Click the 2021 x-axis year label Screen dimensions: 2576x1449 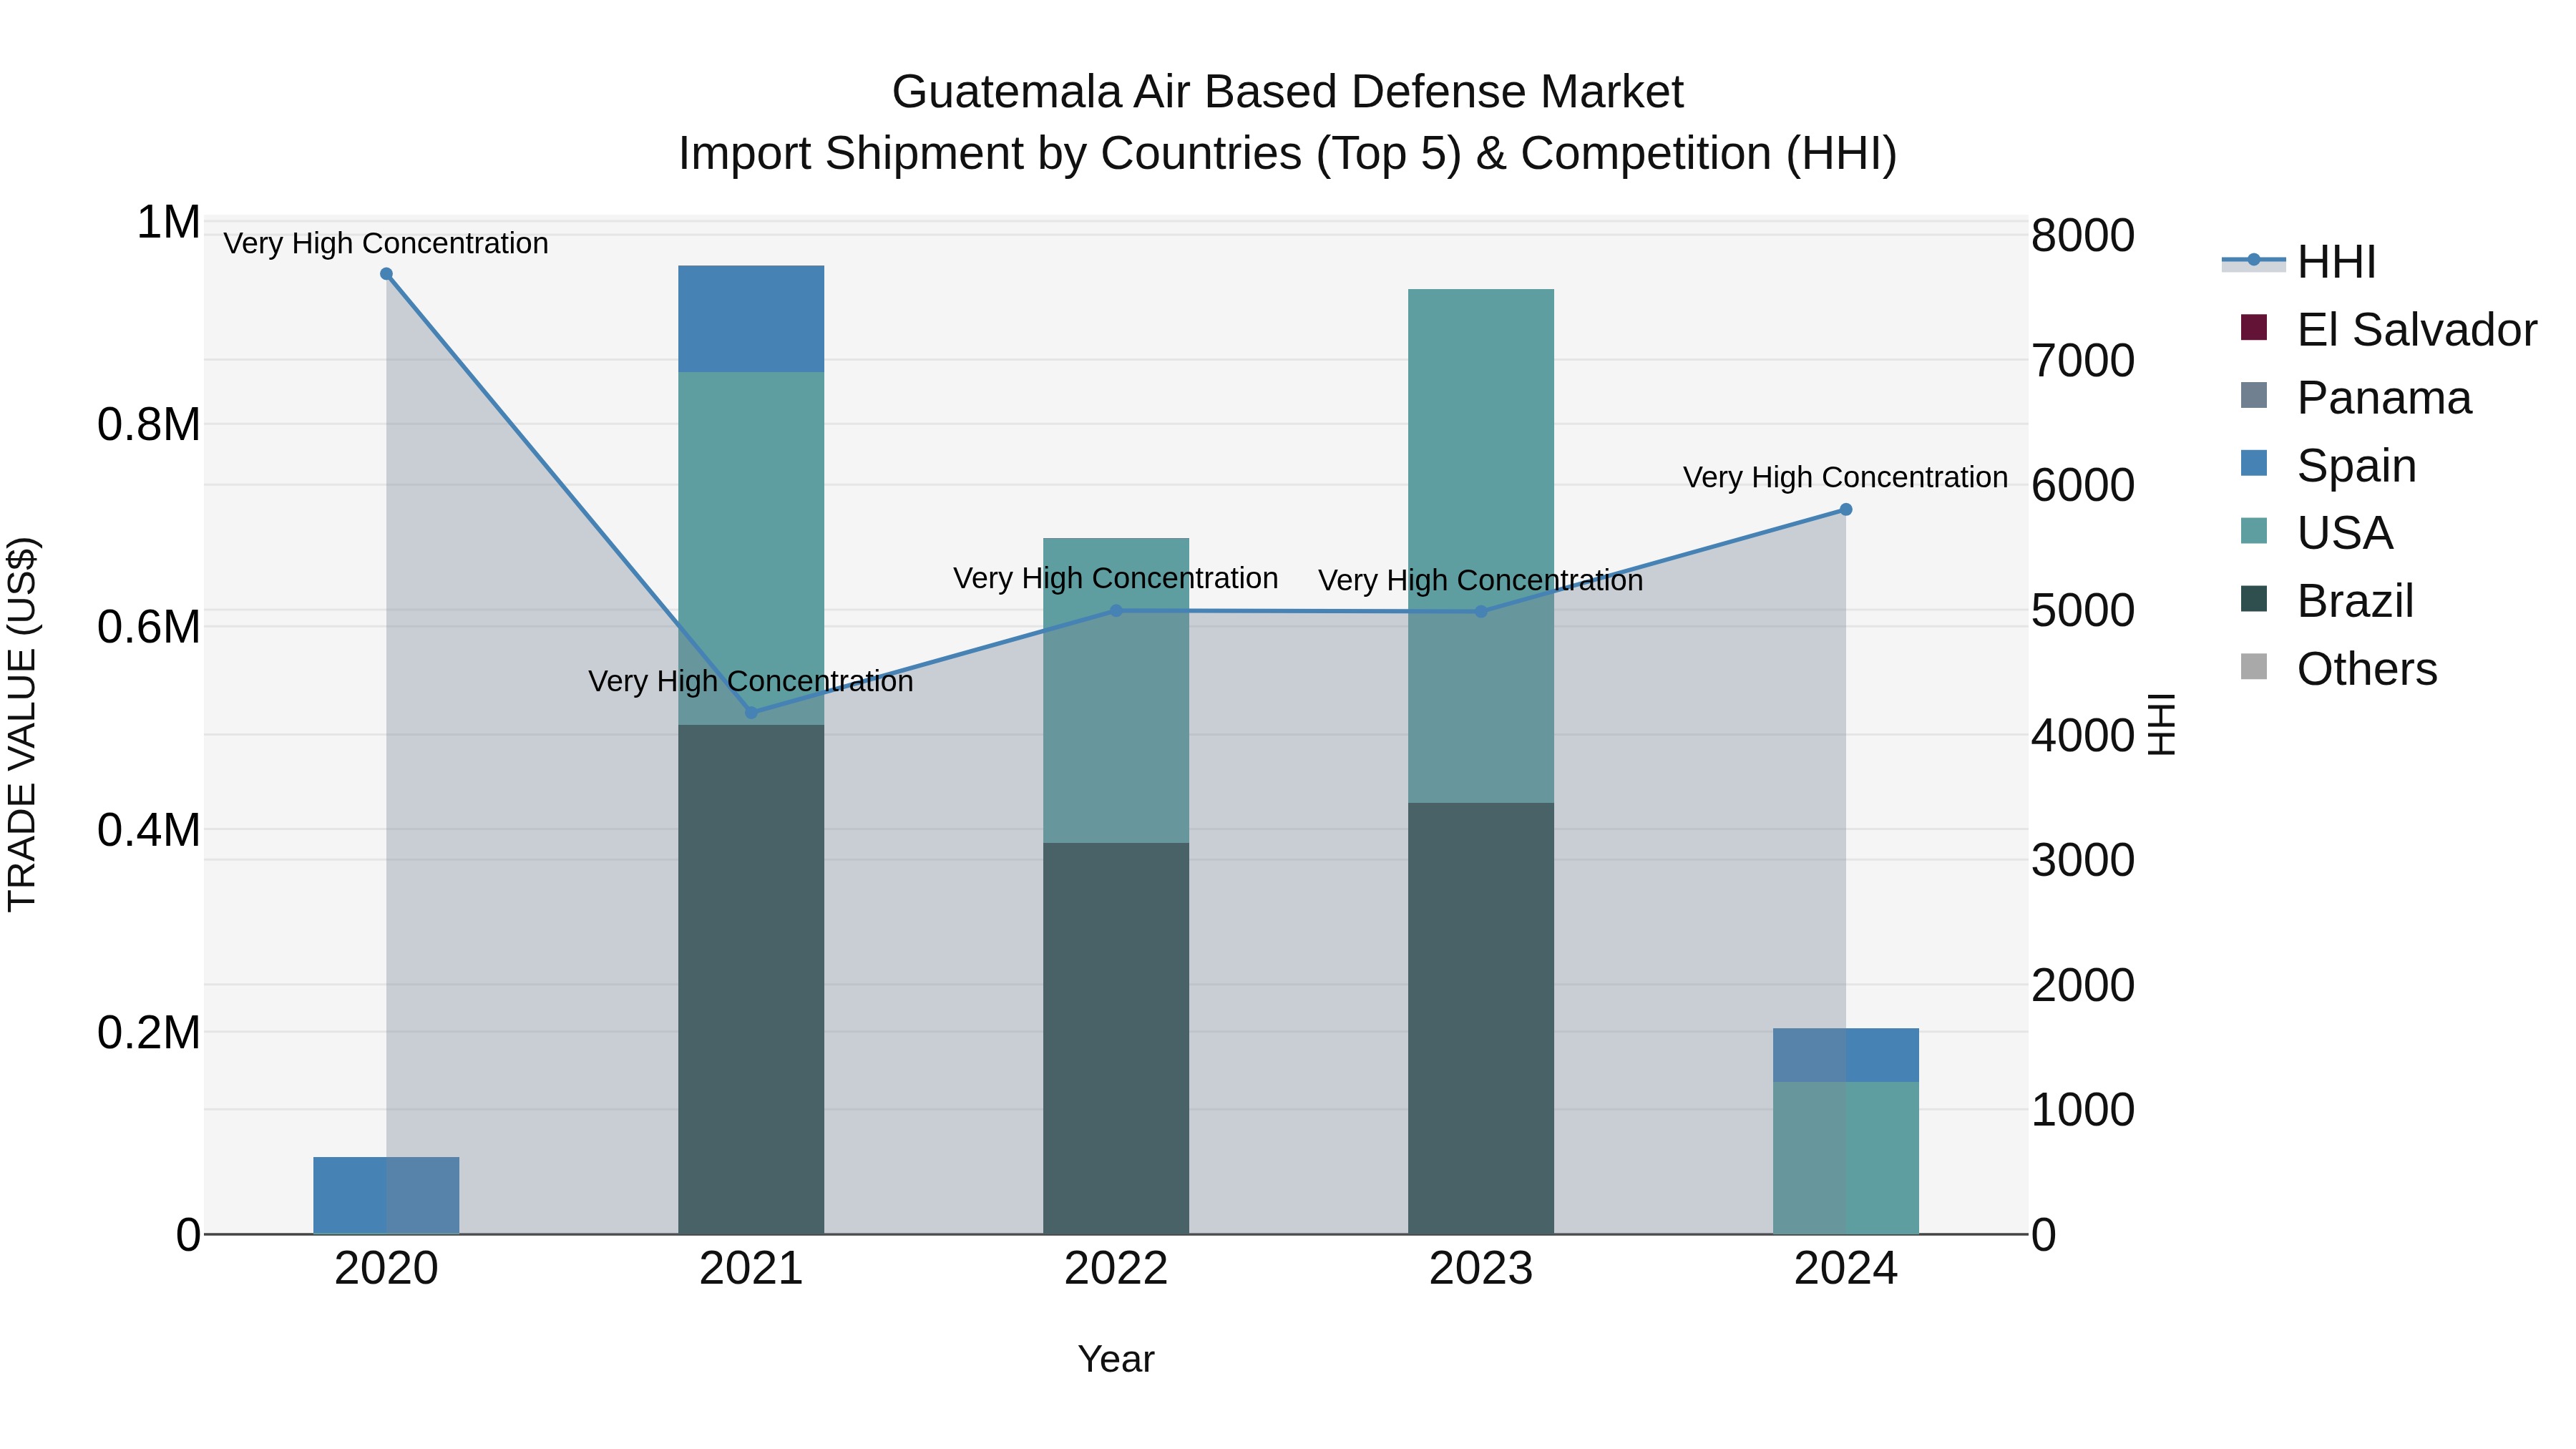[752, 1269]
